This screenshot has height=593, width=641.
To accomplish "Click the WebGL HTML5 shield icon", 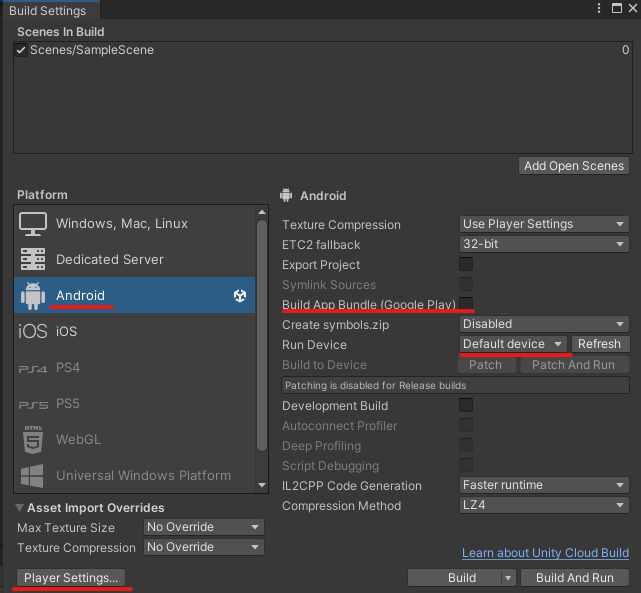I will click(x=33, y=440).
